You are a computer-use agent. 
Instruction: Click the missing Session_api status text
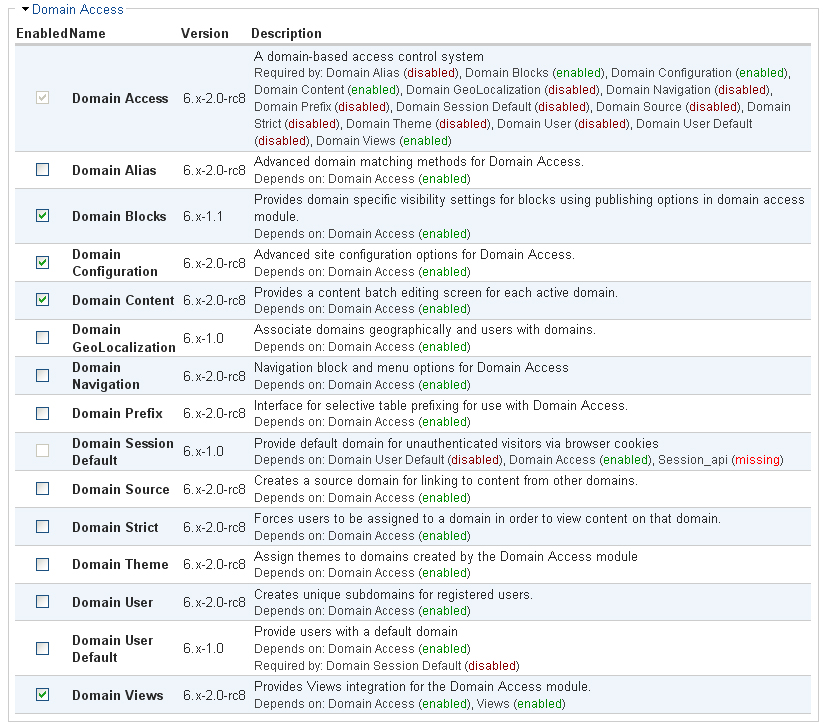tap(757, 461)
